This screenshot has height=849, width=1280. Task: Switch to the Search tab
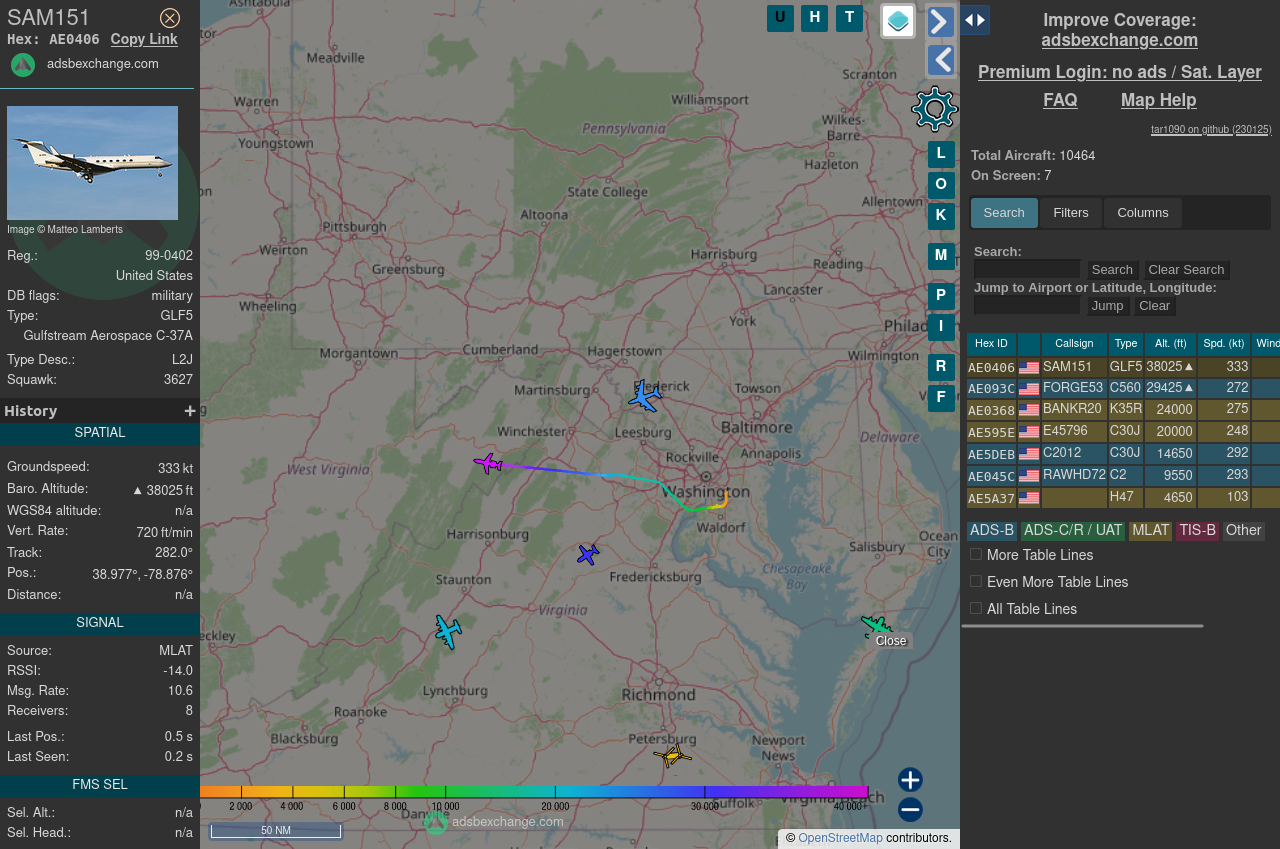1004,212
